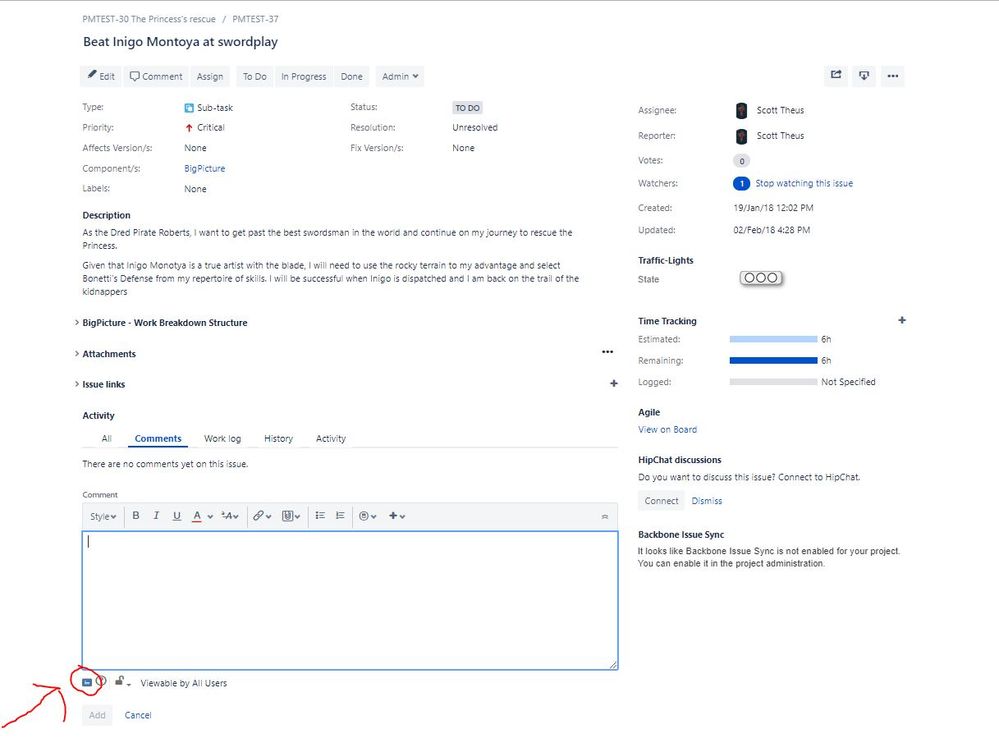Viewport: 999px width, 748px height.
Task: Stop watching this issue
Action: click(x=806, y=183)
